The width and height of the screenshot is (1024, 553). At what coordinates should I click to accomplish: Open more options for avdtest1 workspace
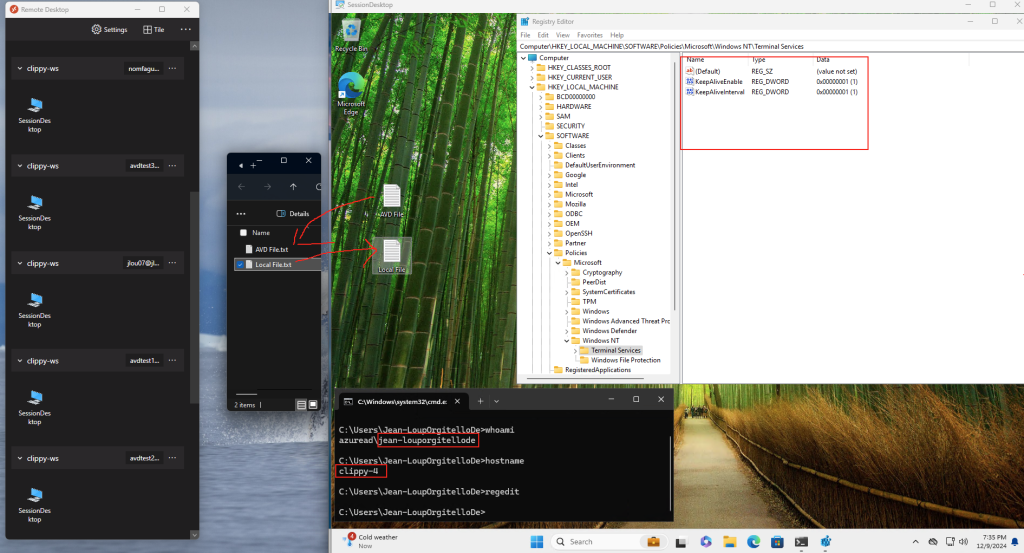coord(172,360)
